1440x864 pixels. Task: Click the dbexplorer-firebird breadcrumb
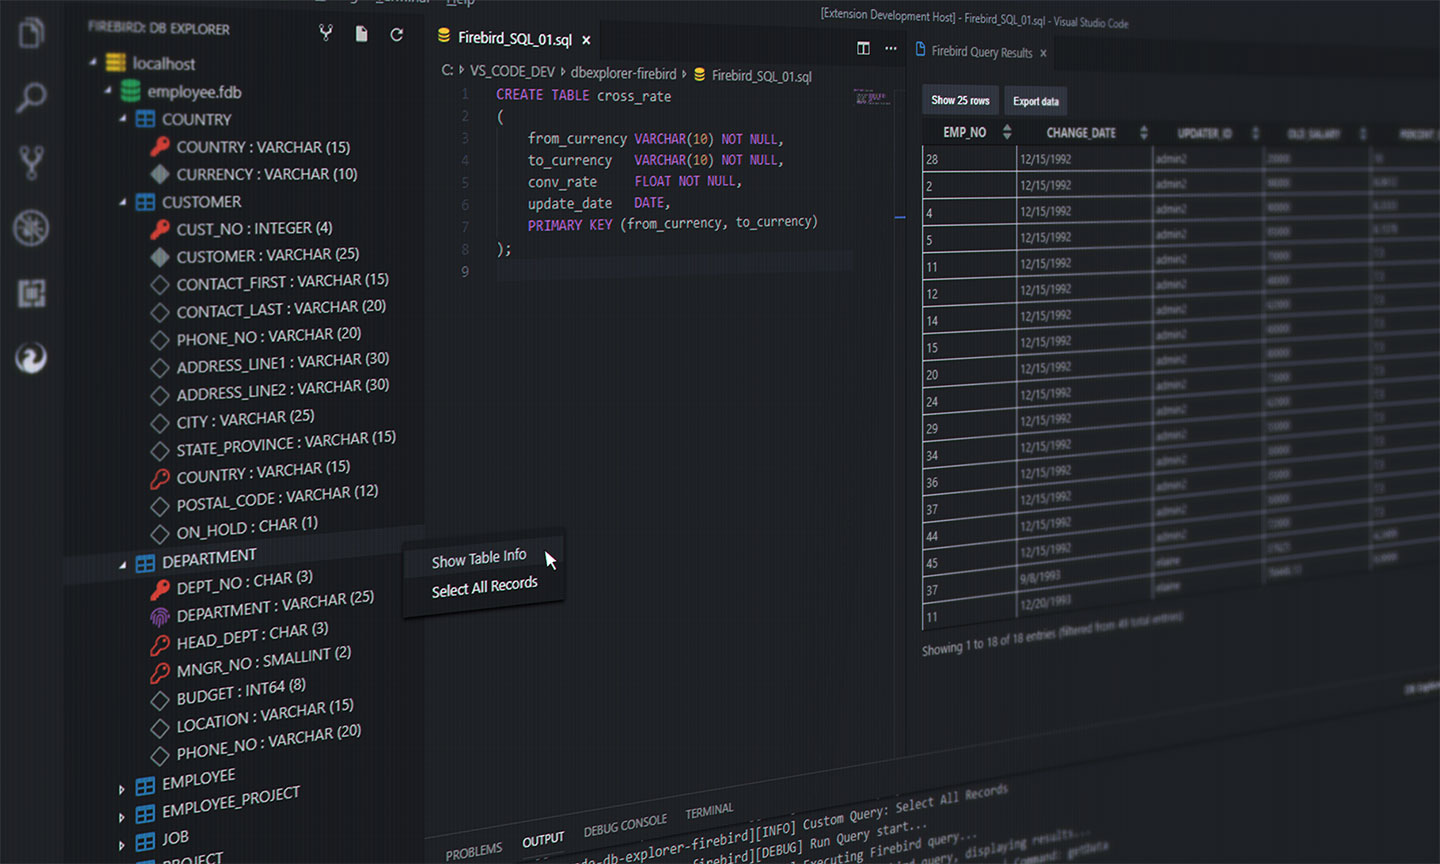(x=623, y=73)
